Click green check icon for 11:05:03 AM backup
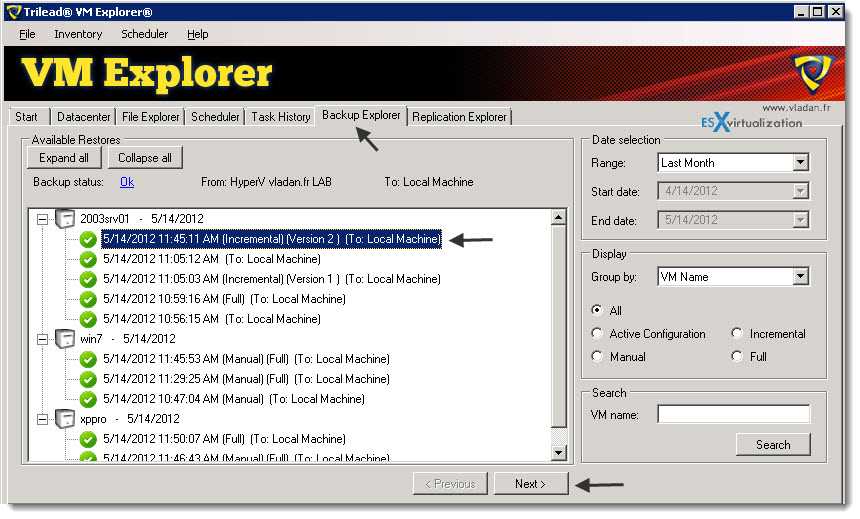 pos(88,279)
